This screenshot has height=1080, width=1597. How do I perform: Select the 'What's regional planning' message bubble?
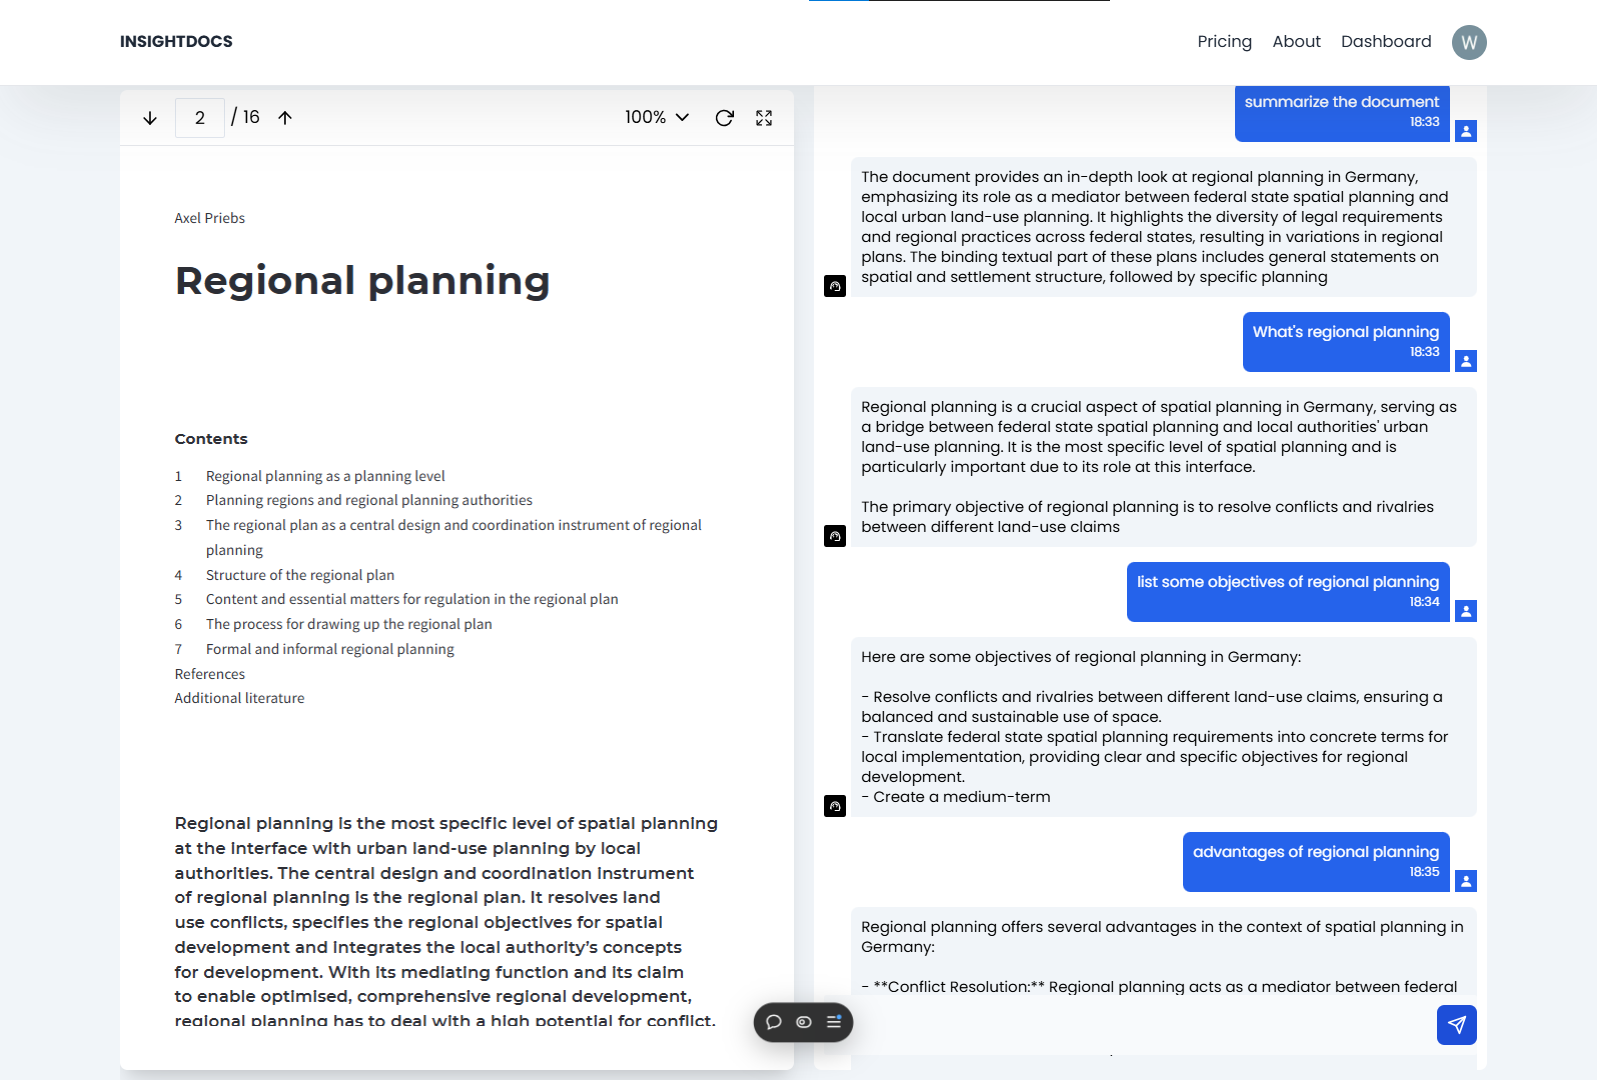coord(1345,341)
